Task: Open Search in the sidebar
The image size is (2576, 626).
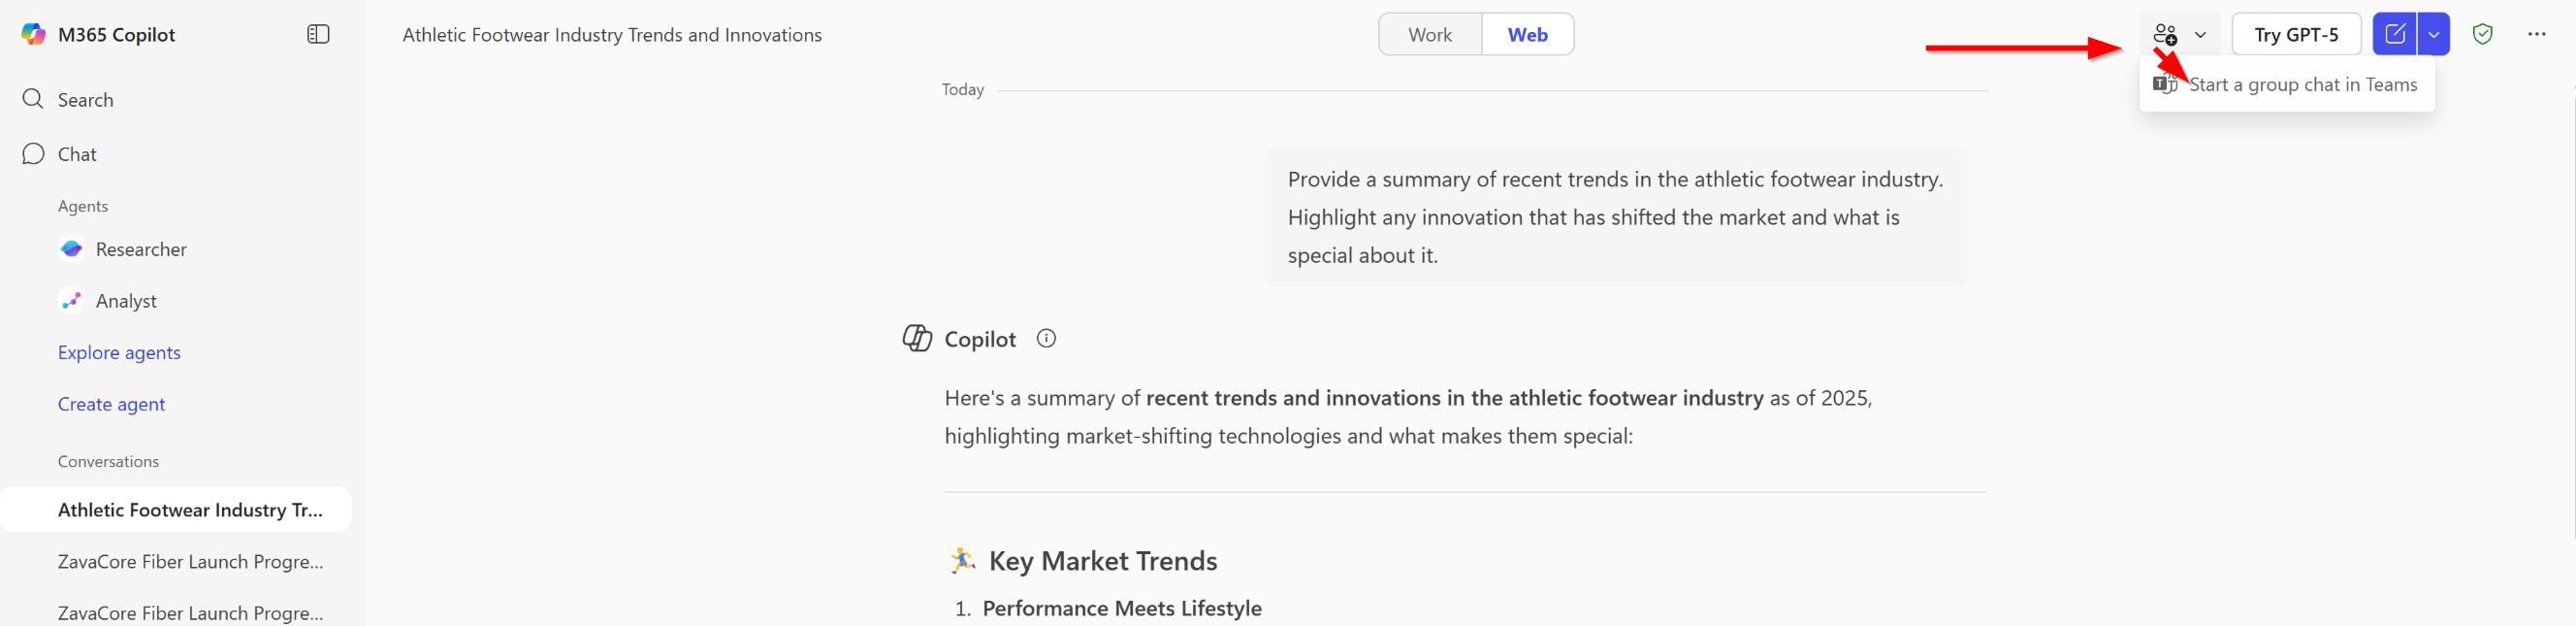Action: coord(85,100)
